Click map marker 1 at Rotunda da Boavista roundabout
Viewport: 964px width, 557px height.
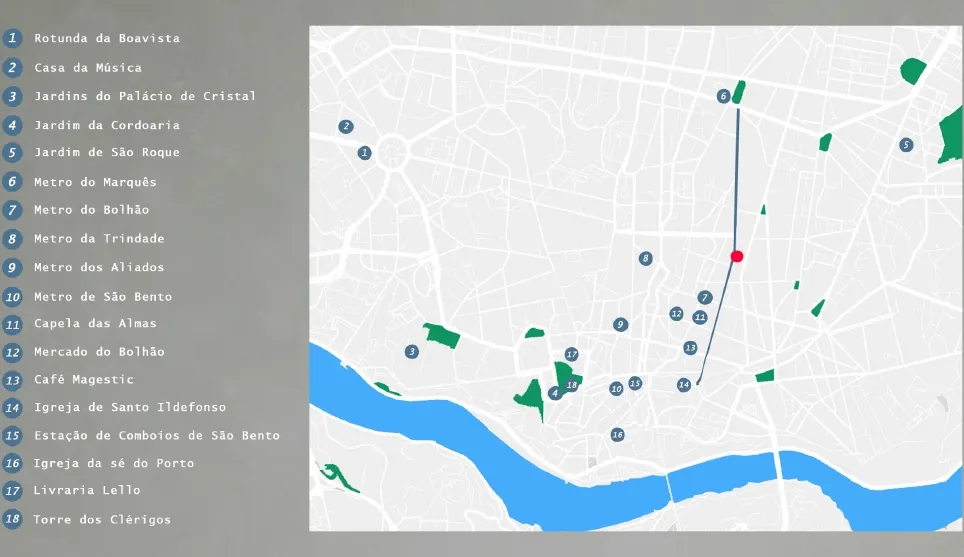(365, 153)
